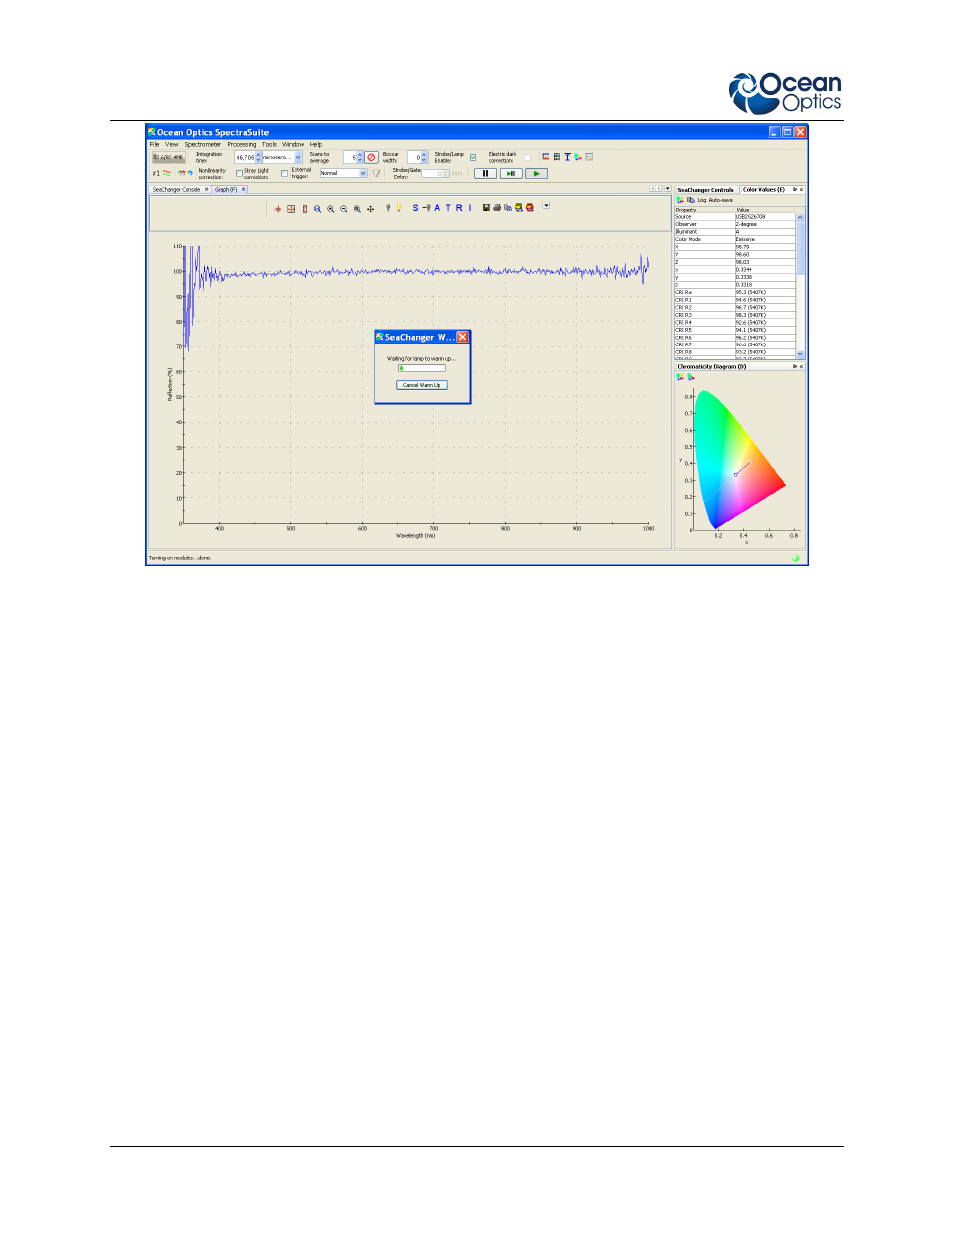Click the pause acquisition button
This screenshot has width=954, height=1235.
(486, 173)
